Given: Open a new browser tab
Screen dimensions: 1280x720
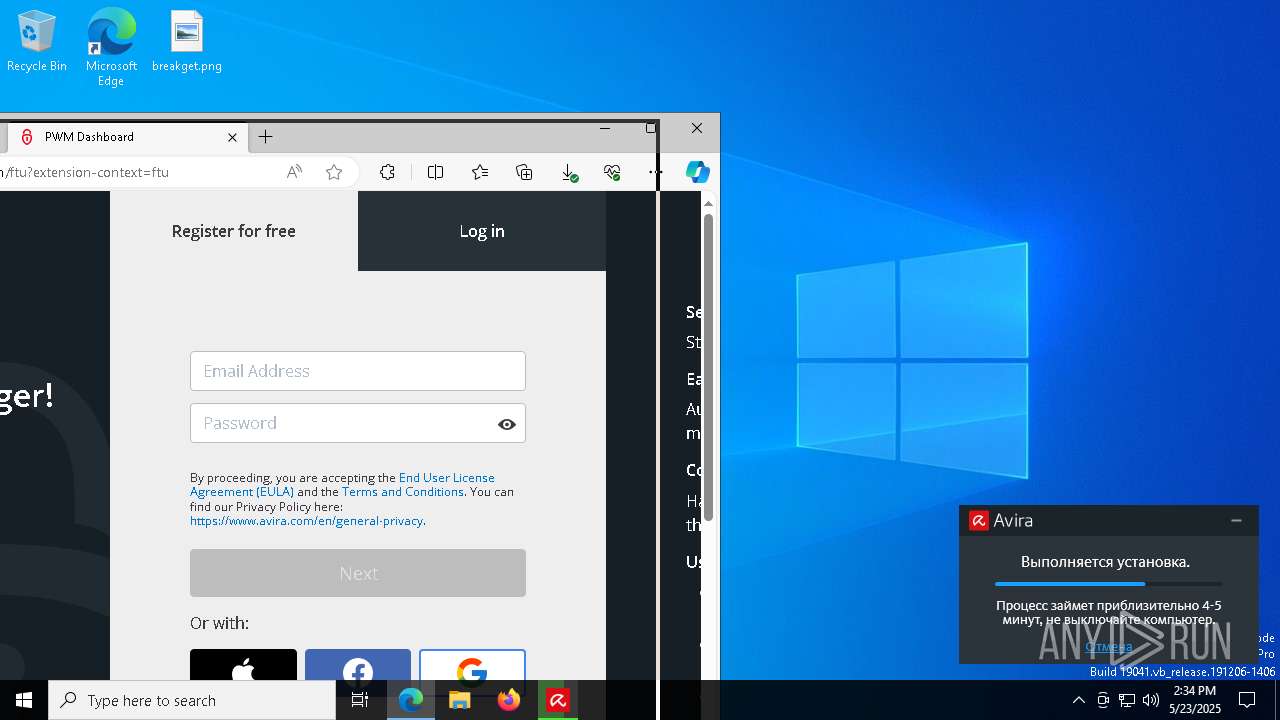Looking at the screenshot, I should tap(265, 137).
